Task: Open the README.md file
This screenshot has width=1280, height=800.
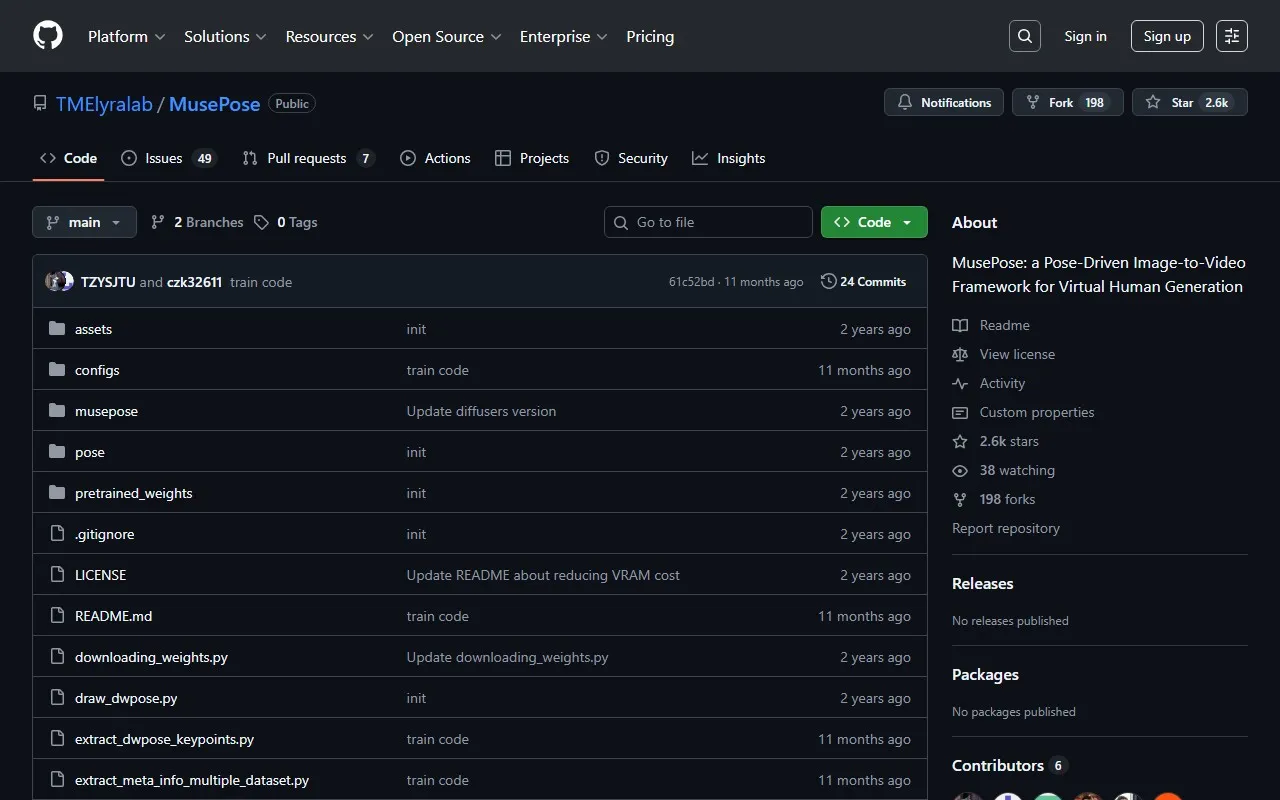Action: click(x=113, y=616)
